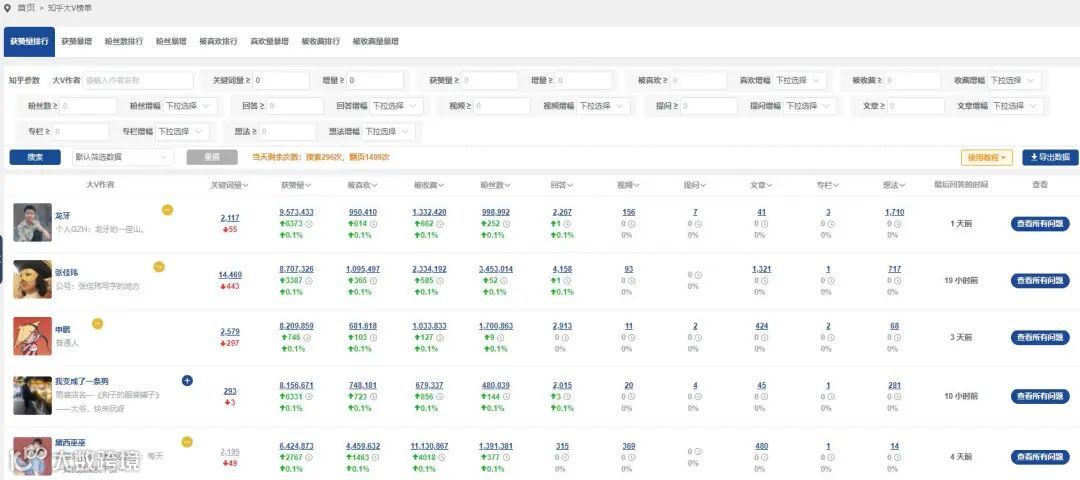The image size is (1080, 480).
Task: Click the 首页 breadcrumb link
Action: [x=26, y=8]
